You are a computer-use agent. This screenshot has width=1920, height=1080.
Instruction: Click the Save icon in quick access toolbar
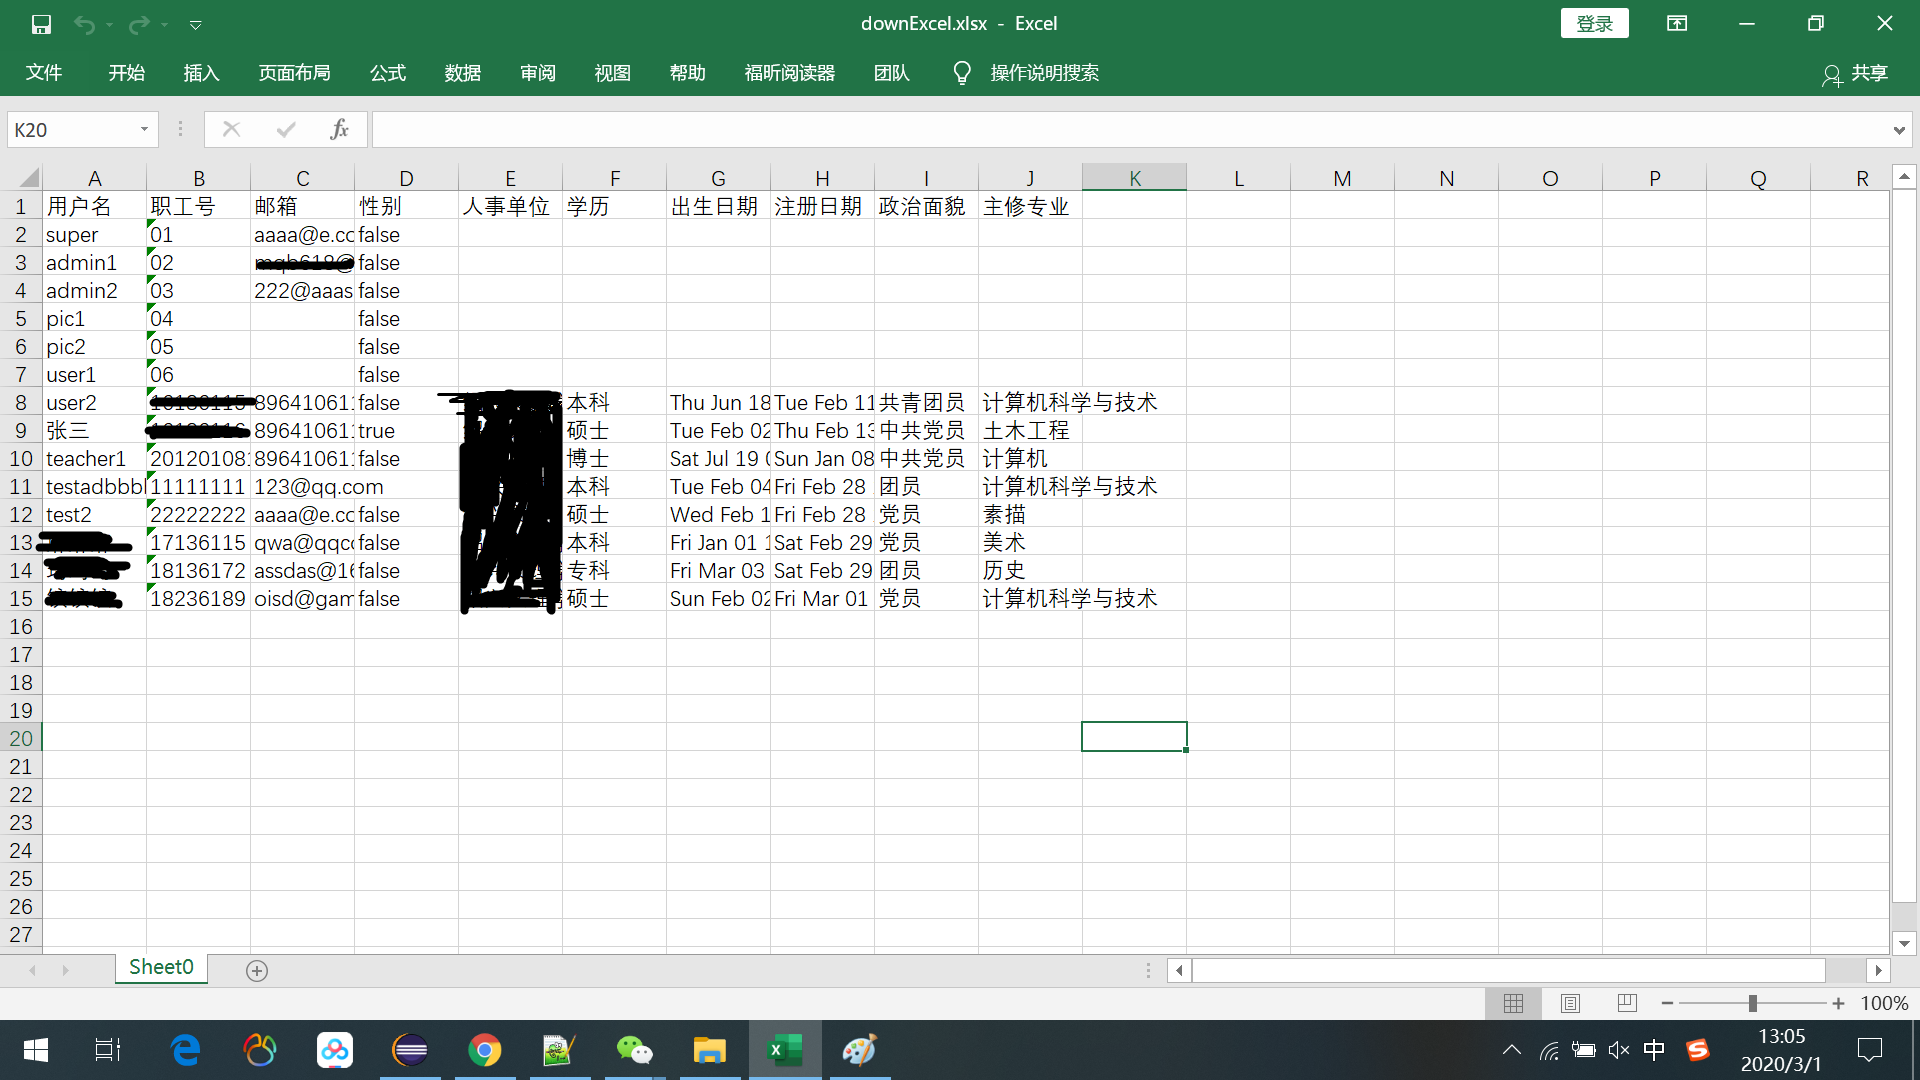(41, 24)
